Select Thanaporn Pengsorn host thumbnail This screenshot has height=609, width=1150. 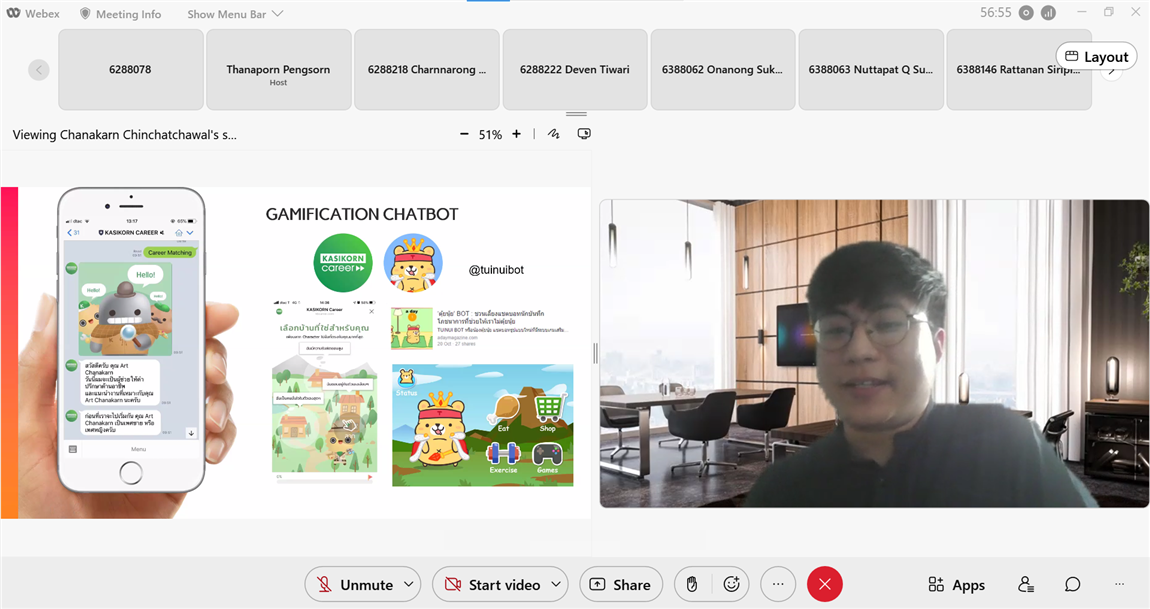pyautogui.click(x=278, y=69)
